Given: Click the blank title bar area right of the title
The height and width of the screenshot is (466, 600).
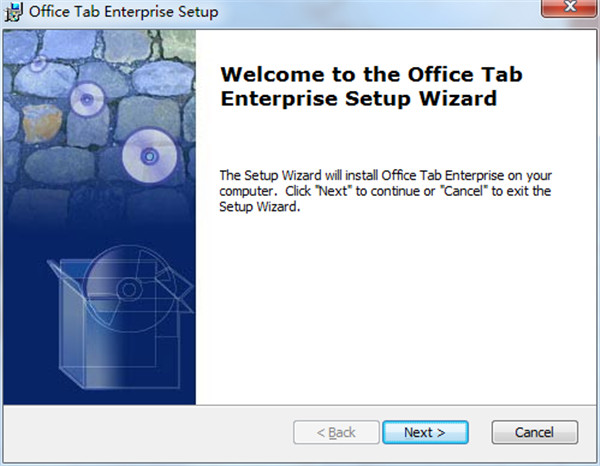Looking at the screenshot, I should point(379,12).
